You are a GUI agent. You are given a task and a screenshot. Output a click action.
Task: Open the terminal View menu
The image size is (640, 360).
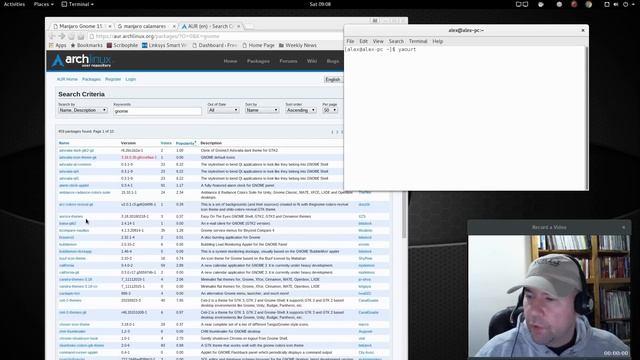tap(378, 41)
